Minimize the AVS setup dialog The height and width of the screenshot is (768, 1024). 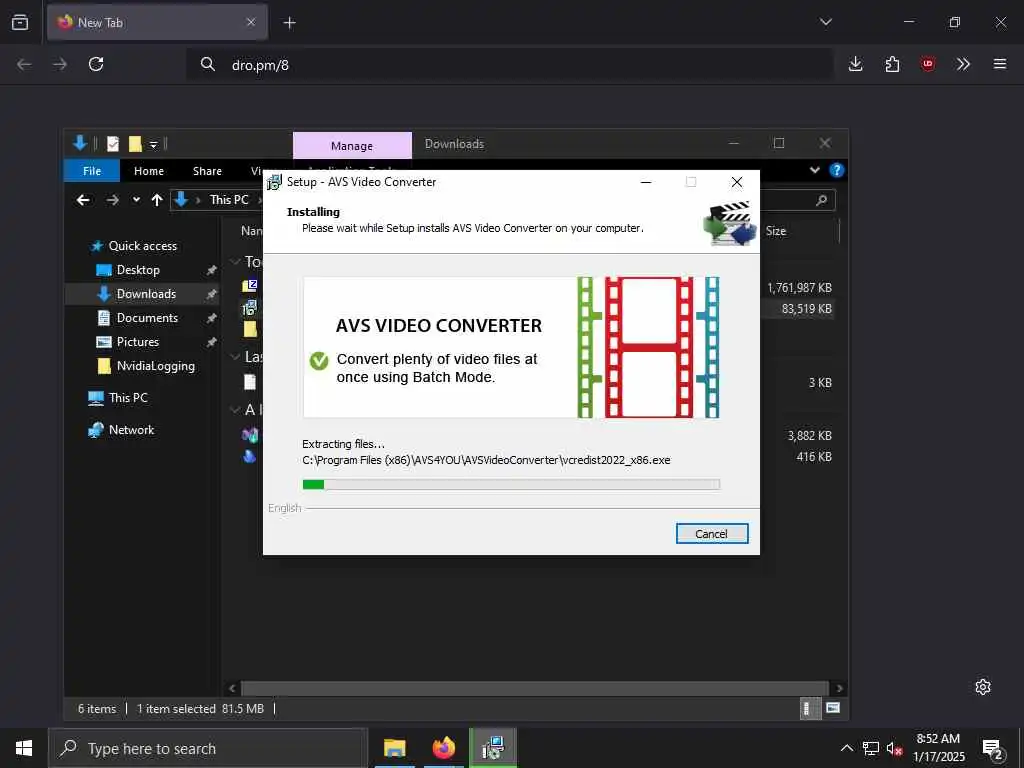point(646,182)
